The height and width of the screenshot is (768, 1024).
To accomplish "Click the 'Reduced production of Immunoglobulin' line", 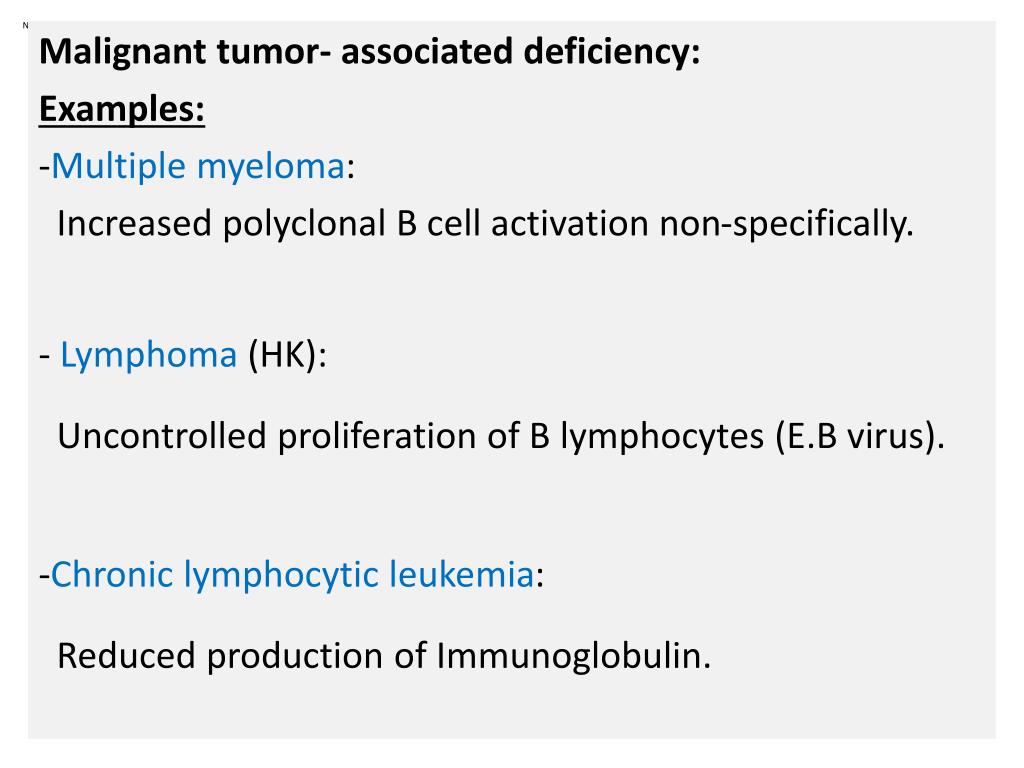I will coord(384,656).
